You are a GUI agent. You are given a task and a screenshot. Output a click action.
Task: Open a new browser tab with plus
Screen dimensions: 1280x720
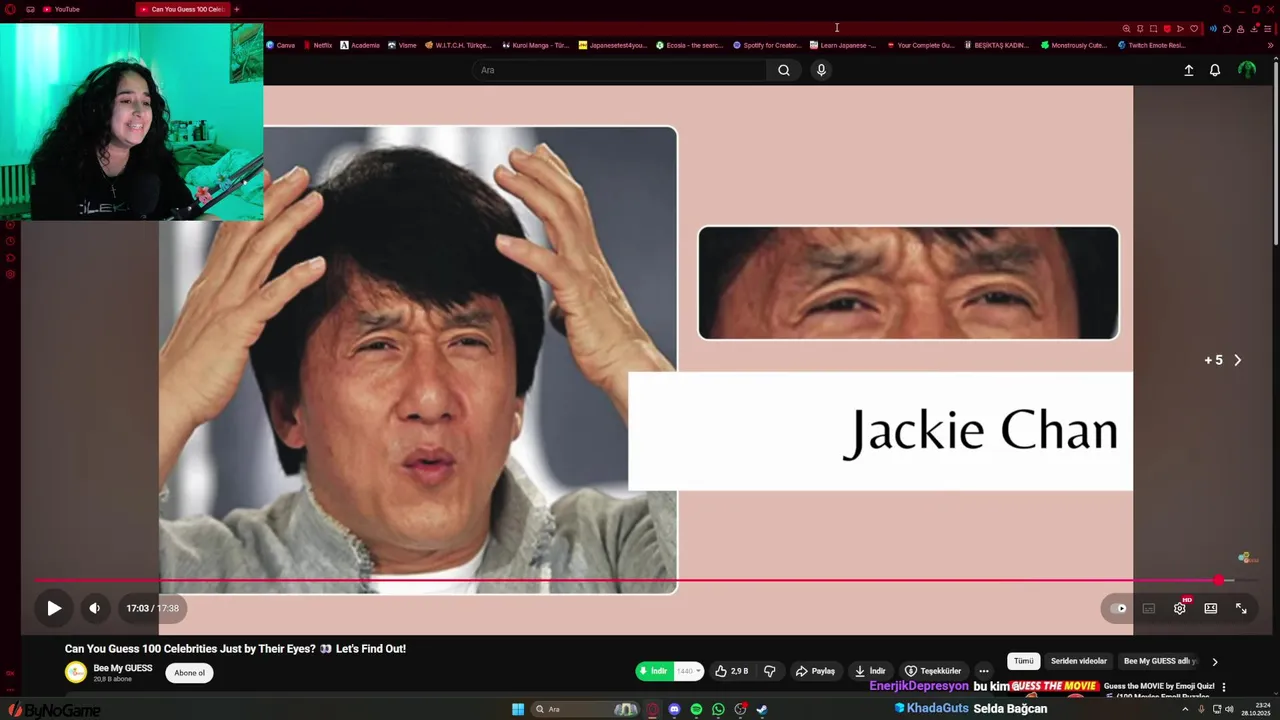coord(237,9)
